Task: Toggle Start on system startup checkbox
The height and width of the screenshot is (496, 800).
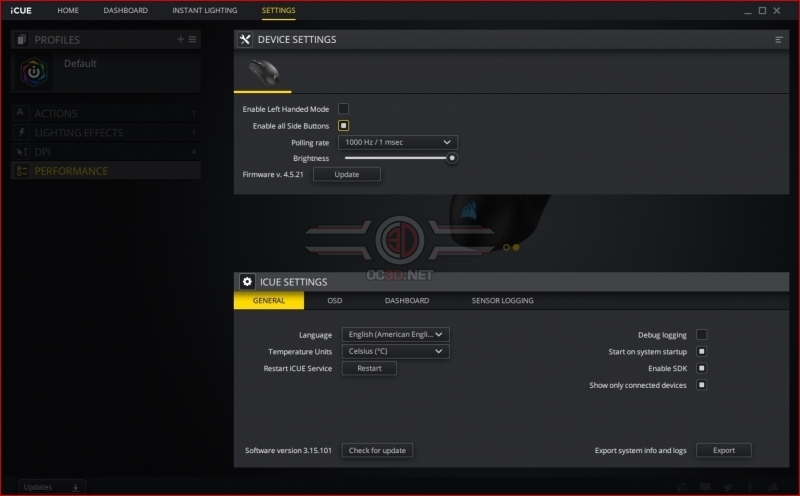Action: click(702, 351)
